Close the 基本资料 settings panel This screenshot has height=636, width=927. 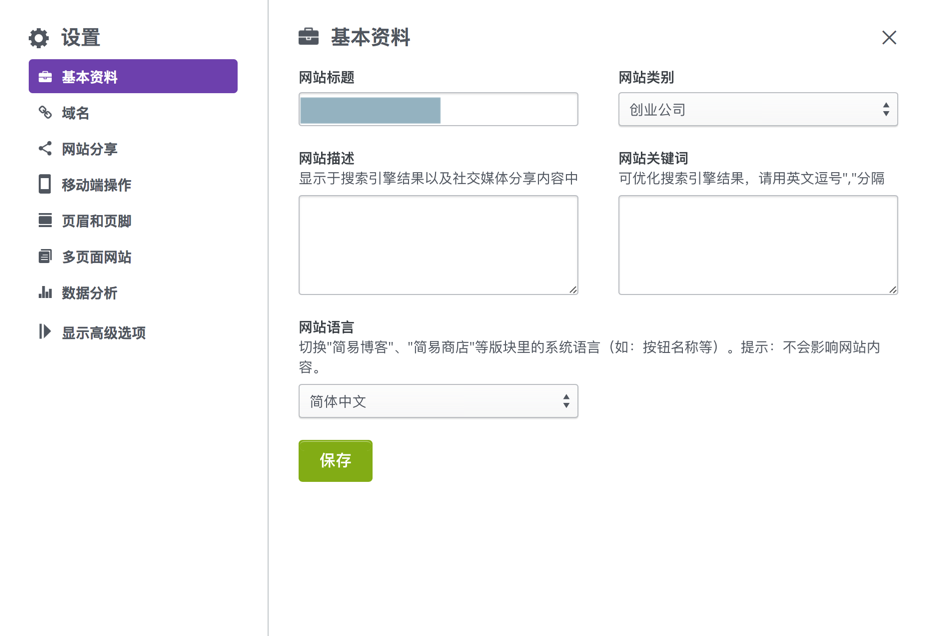pos(889,38)
